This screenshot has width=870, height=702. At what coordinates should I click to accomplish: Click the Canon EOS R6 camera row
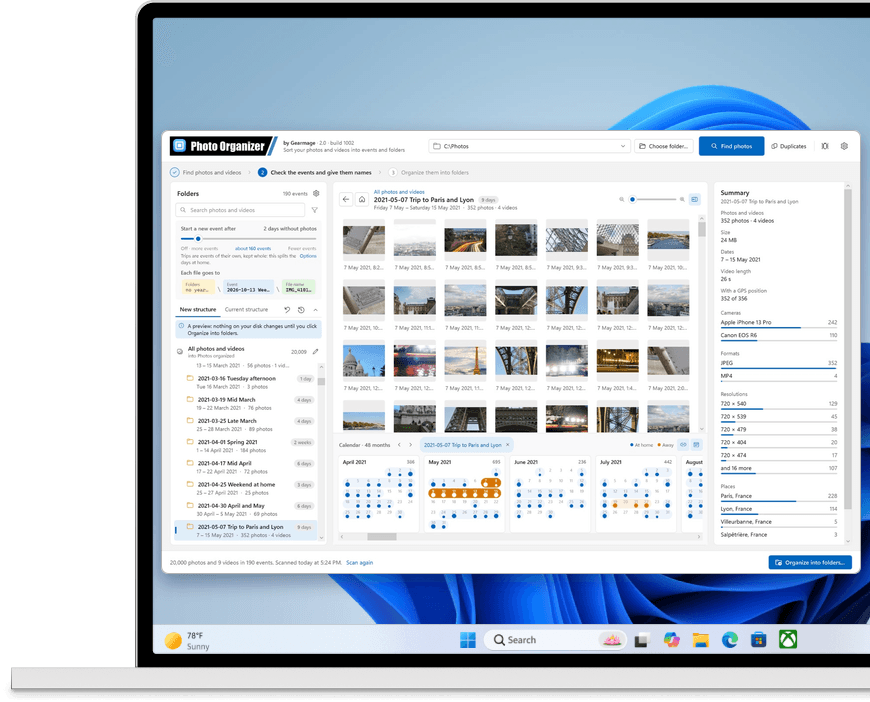tap(778, 336)
